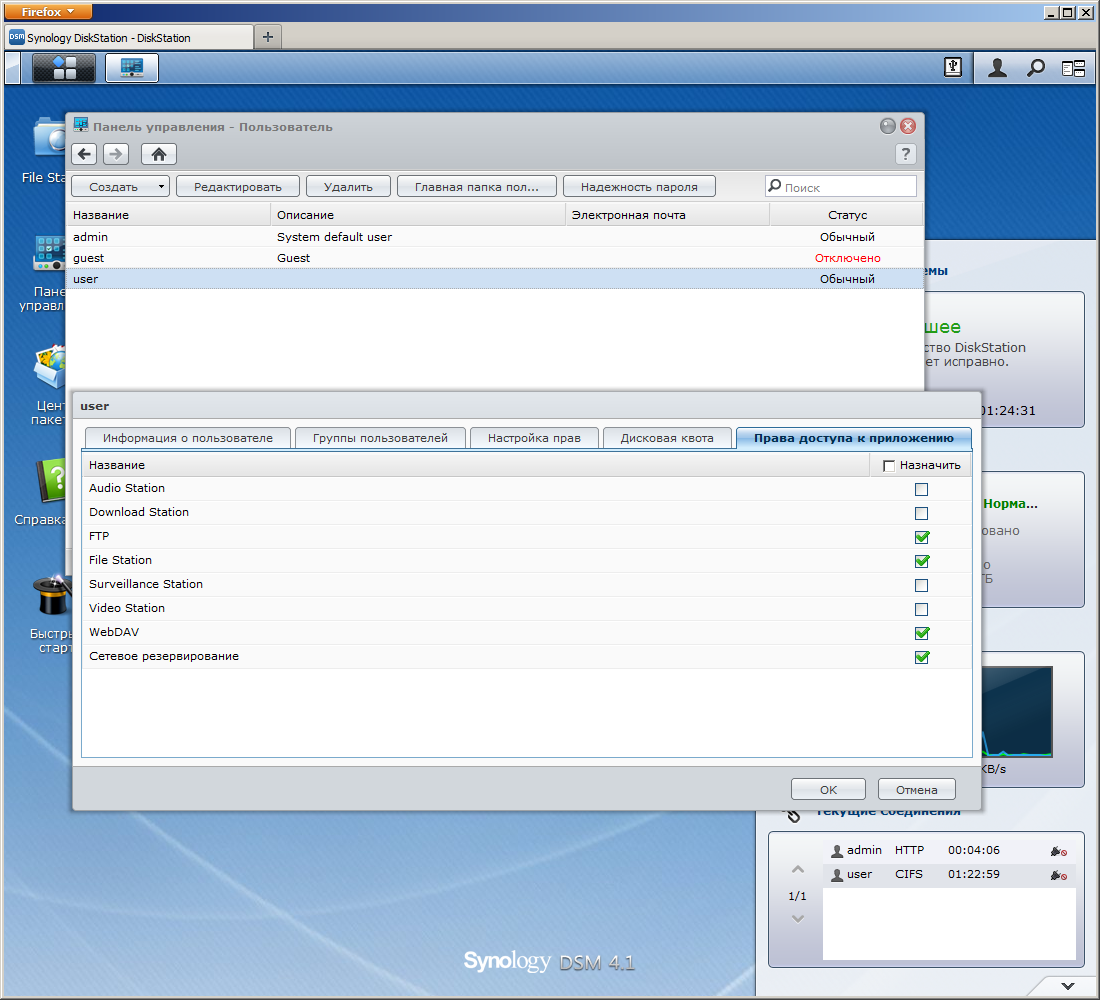Enable Audio Station access
1100x1000 pixels.
tap(922, 489)
